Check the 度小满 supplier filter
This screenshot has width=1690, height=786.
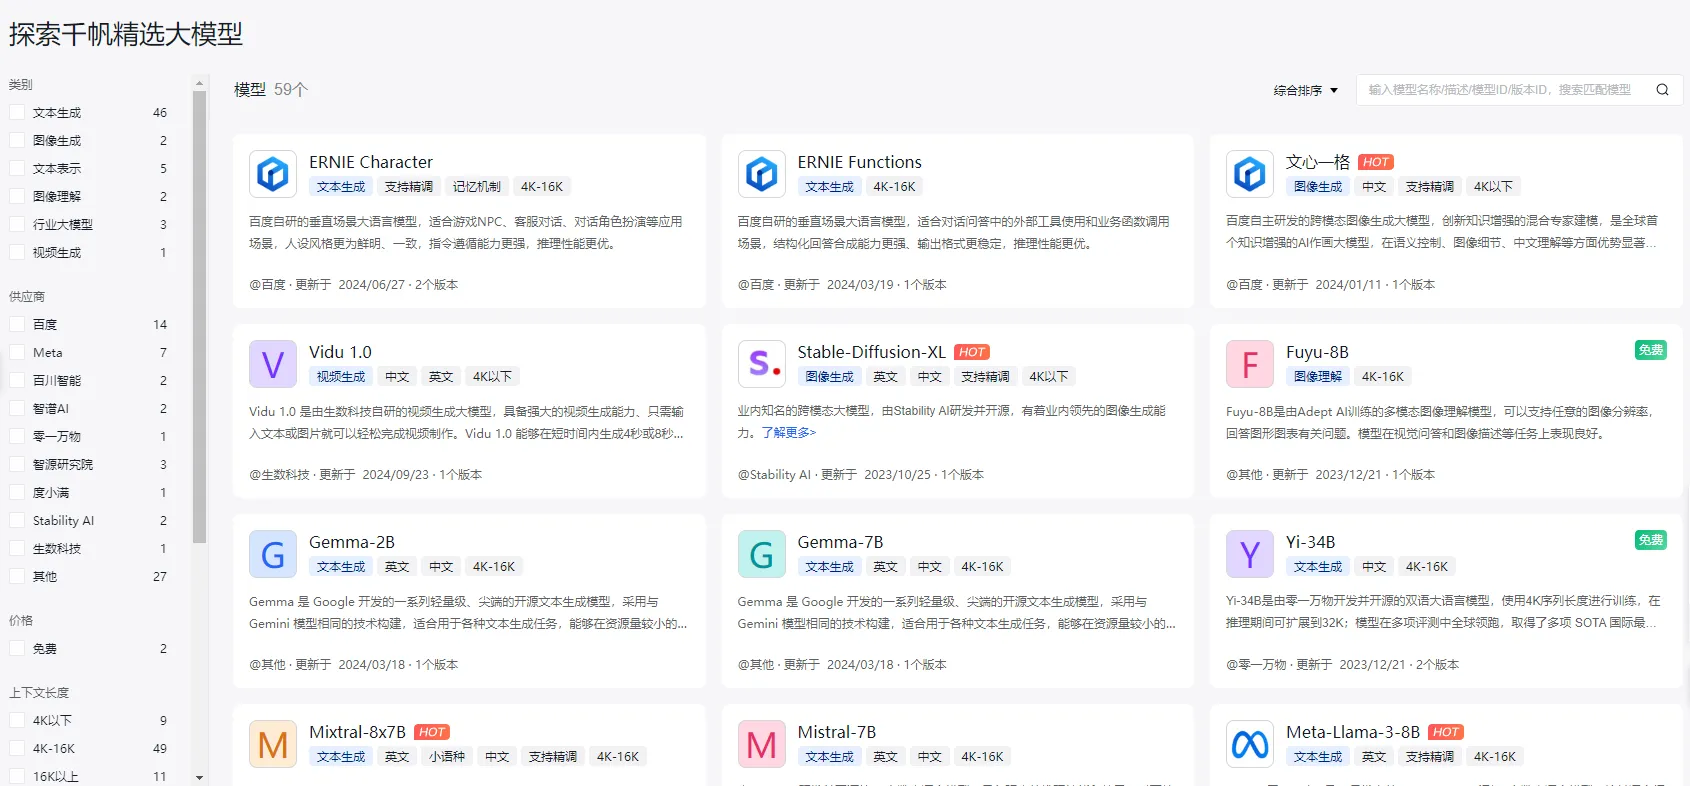coord(17,493)
